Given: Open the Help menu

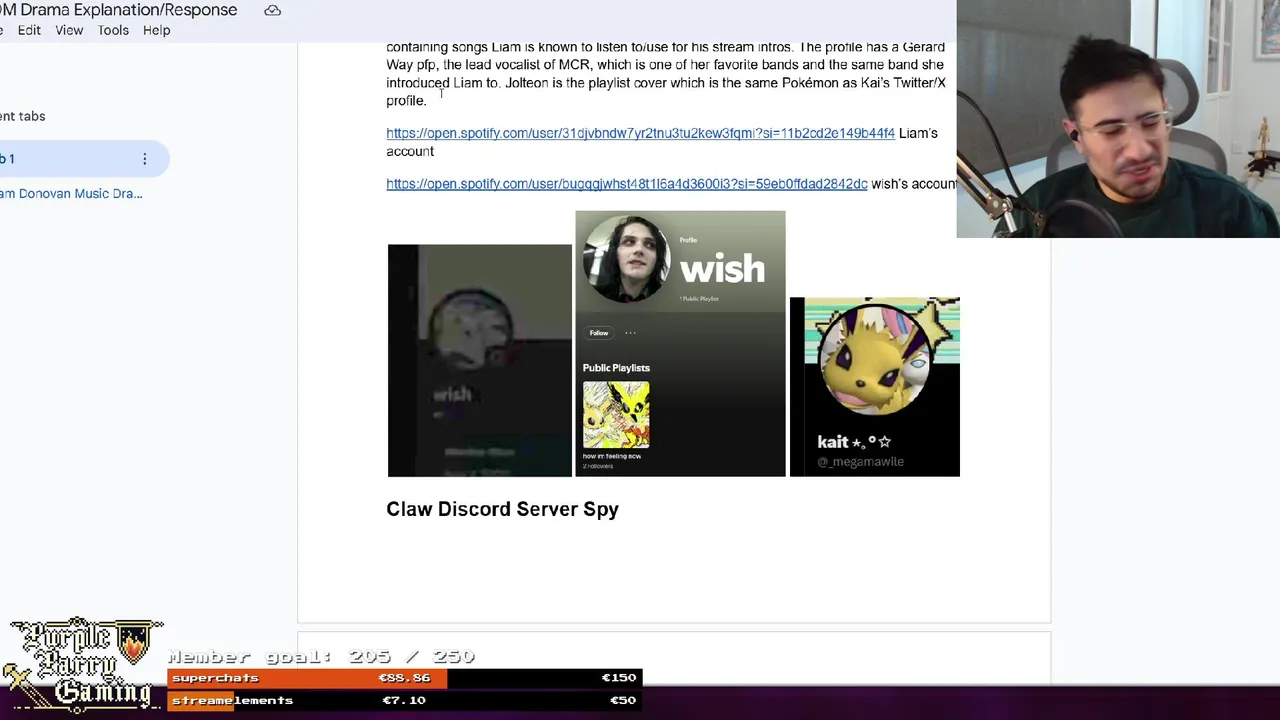Looking at the screenshot, I should (x=156, y=30).
